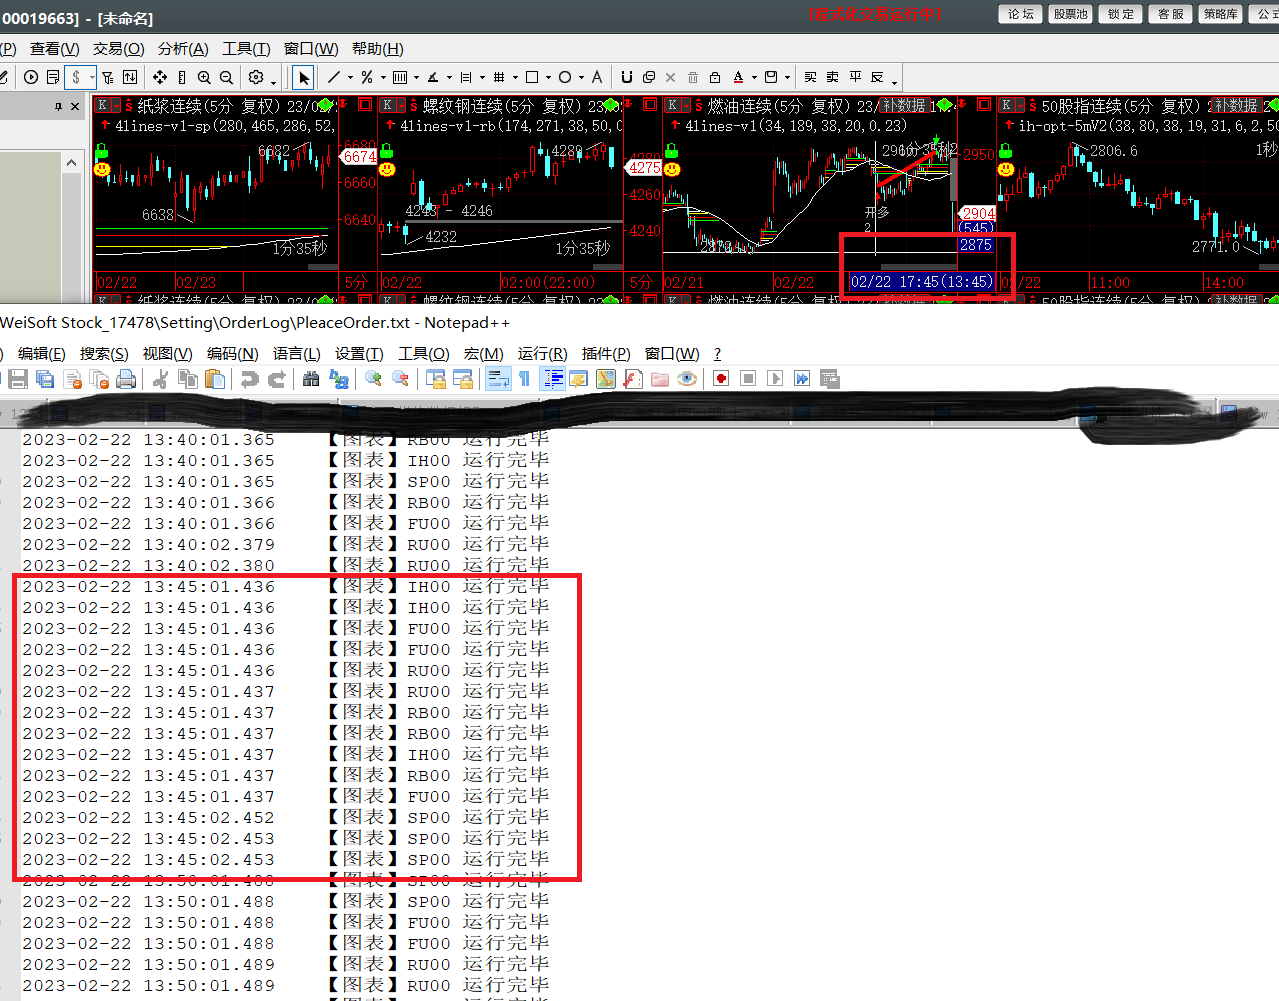Click the Print icon in Notepad++

point(126,379)
